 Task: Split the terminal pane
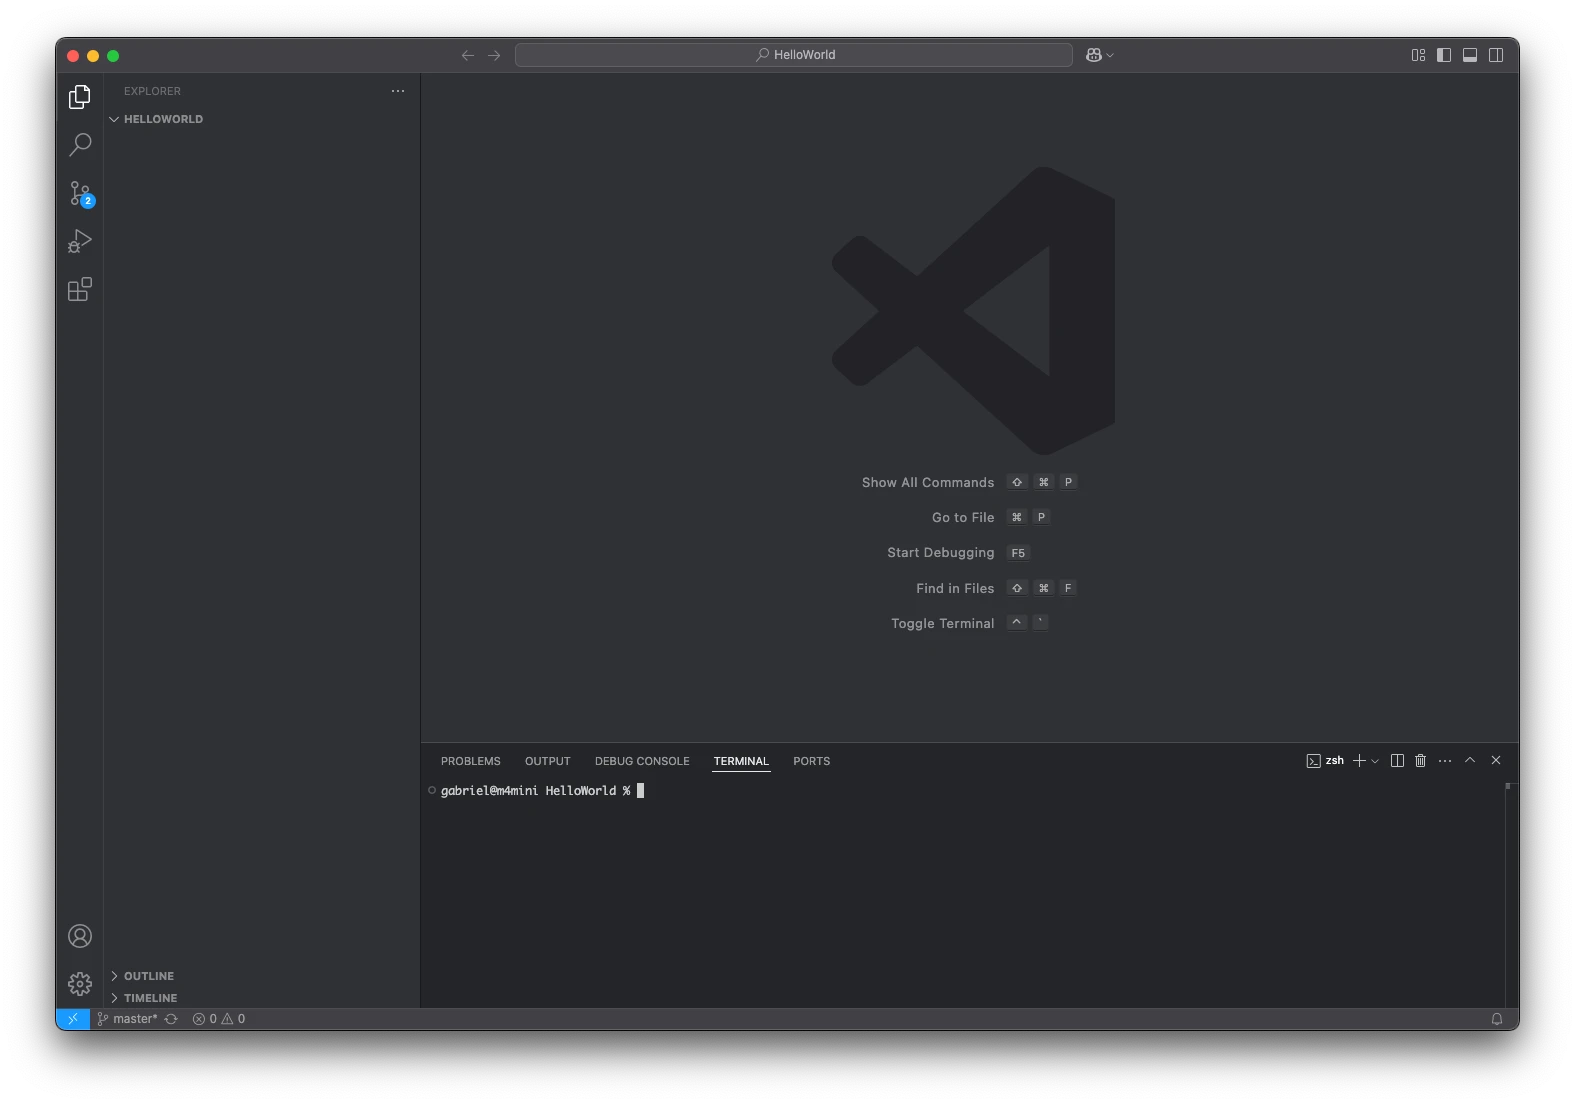click(x=1397, y=761)
